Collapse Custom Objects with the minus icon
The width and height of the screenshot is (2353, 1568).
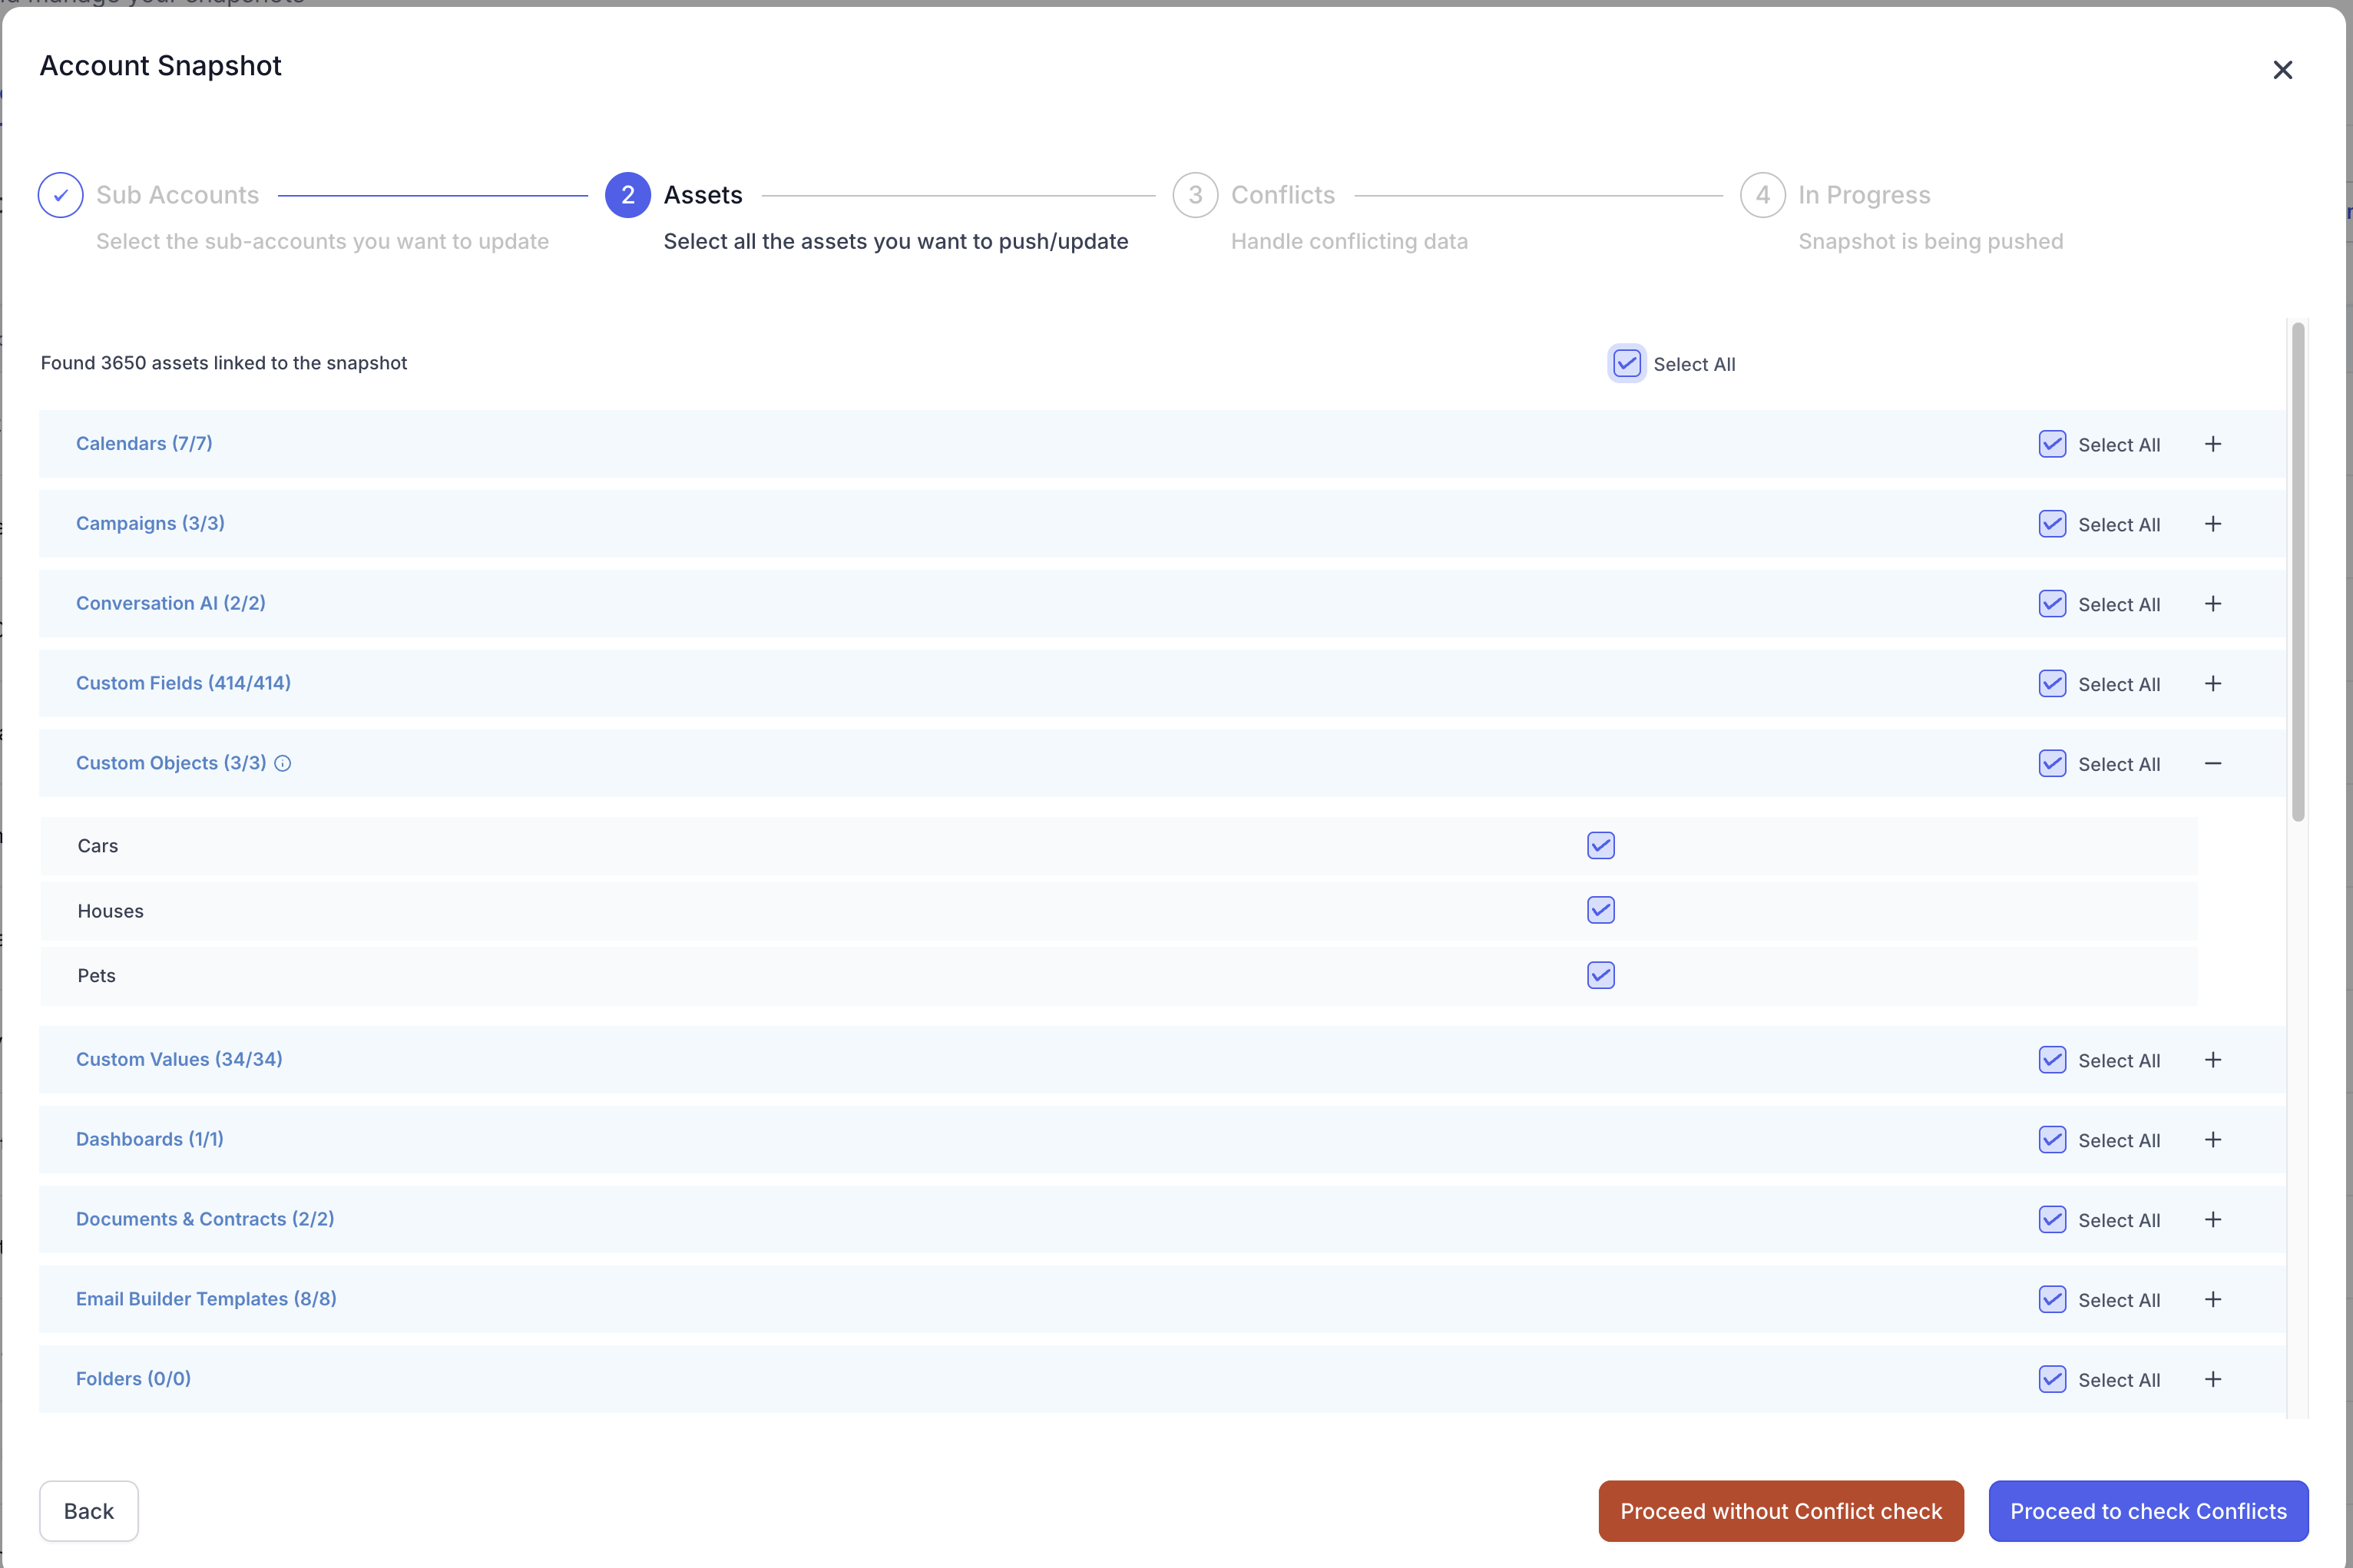click(2213, 764)
